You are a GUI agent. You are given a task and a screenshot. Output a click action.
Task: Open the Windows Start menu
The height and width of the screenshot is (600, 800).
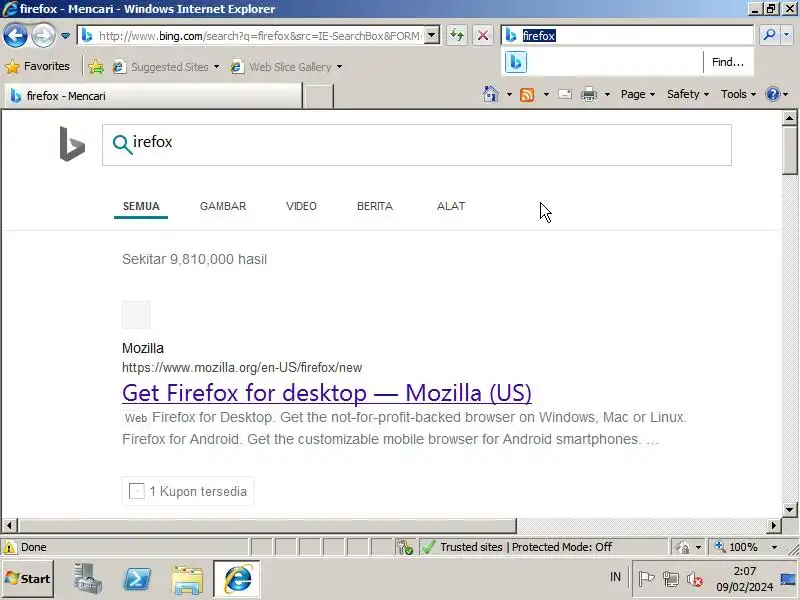click(x=28, y=579)
